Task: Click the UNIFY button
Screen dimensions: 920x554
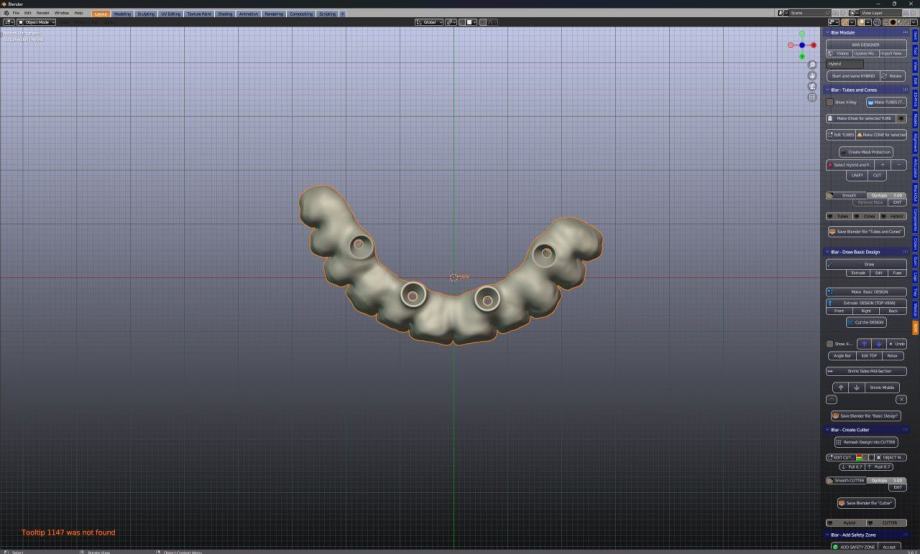Action: pyautogui.click(x=857, y=175)
